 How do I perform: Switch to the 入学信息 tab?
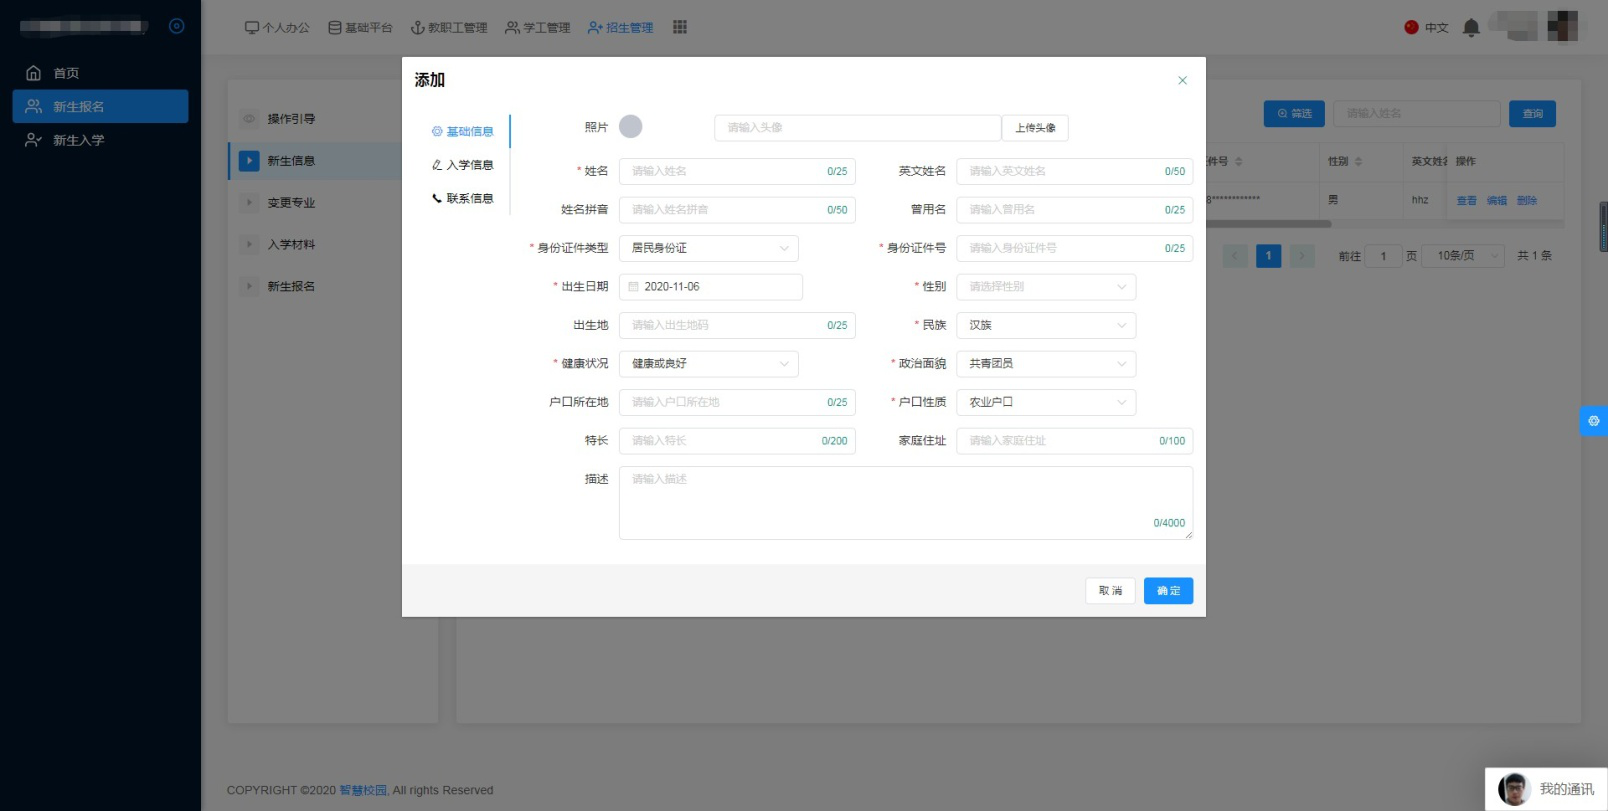point(463,165)
